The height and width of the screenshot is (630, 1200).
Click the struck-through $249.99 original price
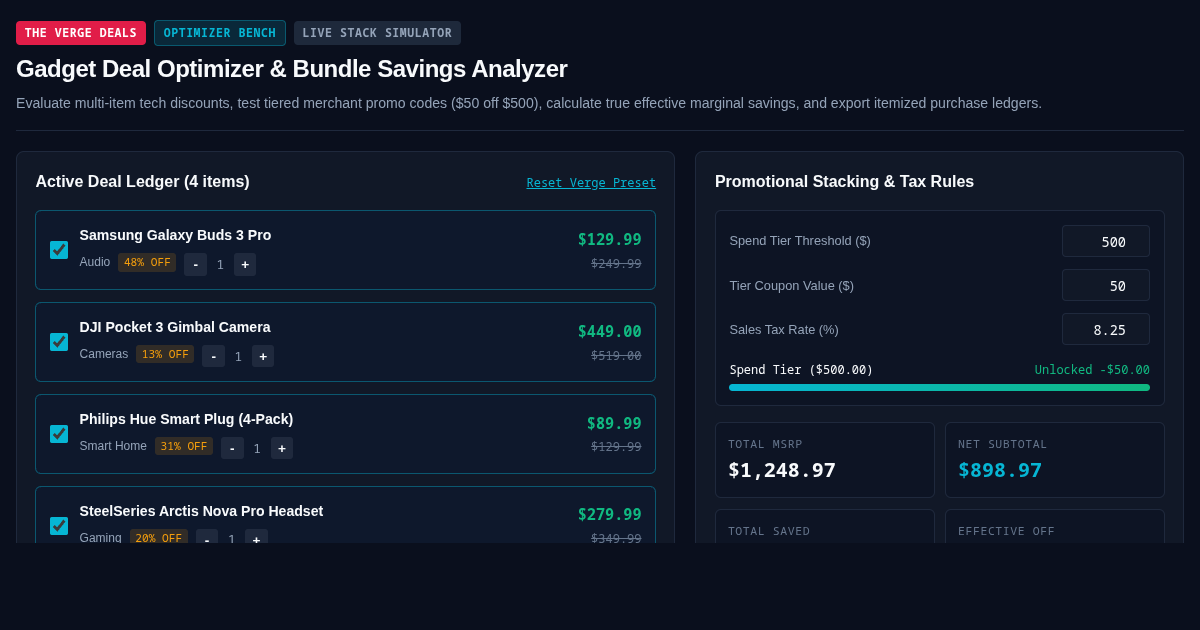(x=616, y=264)
